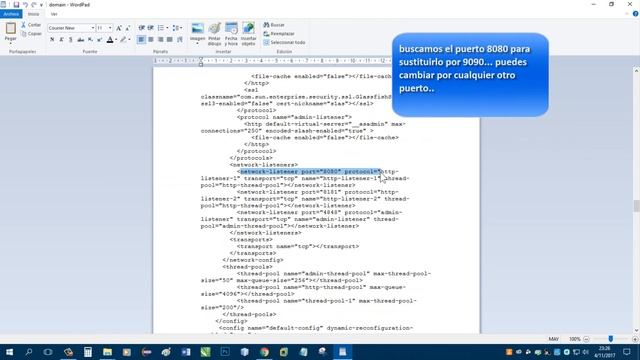Toggle underline (S) formatting
Image resolution: width=640 pixels, height=360 pixels.
tap(70, 40)
